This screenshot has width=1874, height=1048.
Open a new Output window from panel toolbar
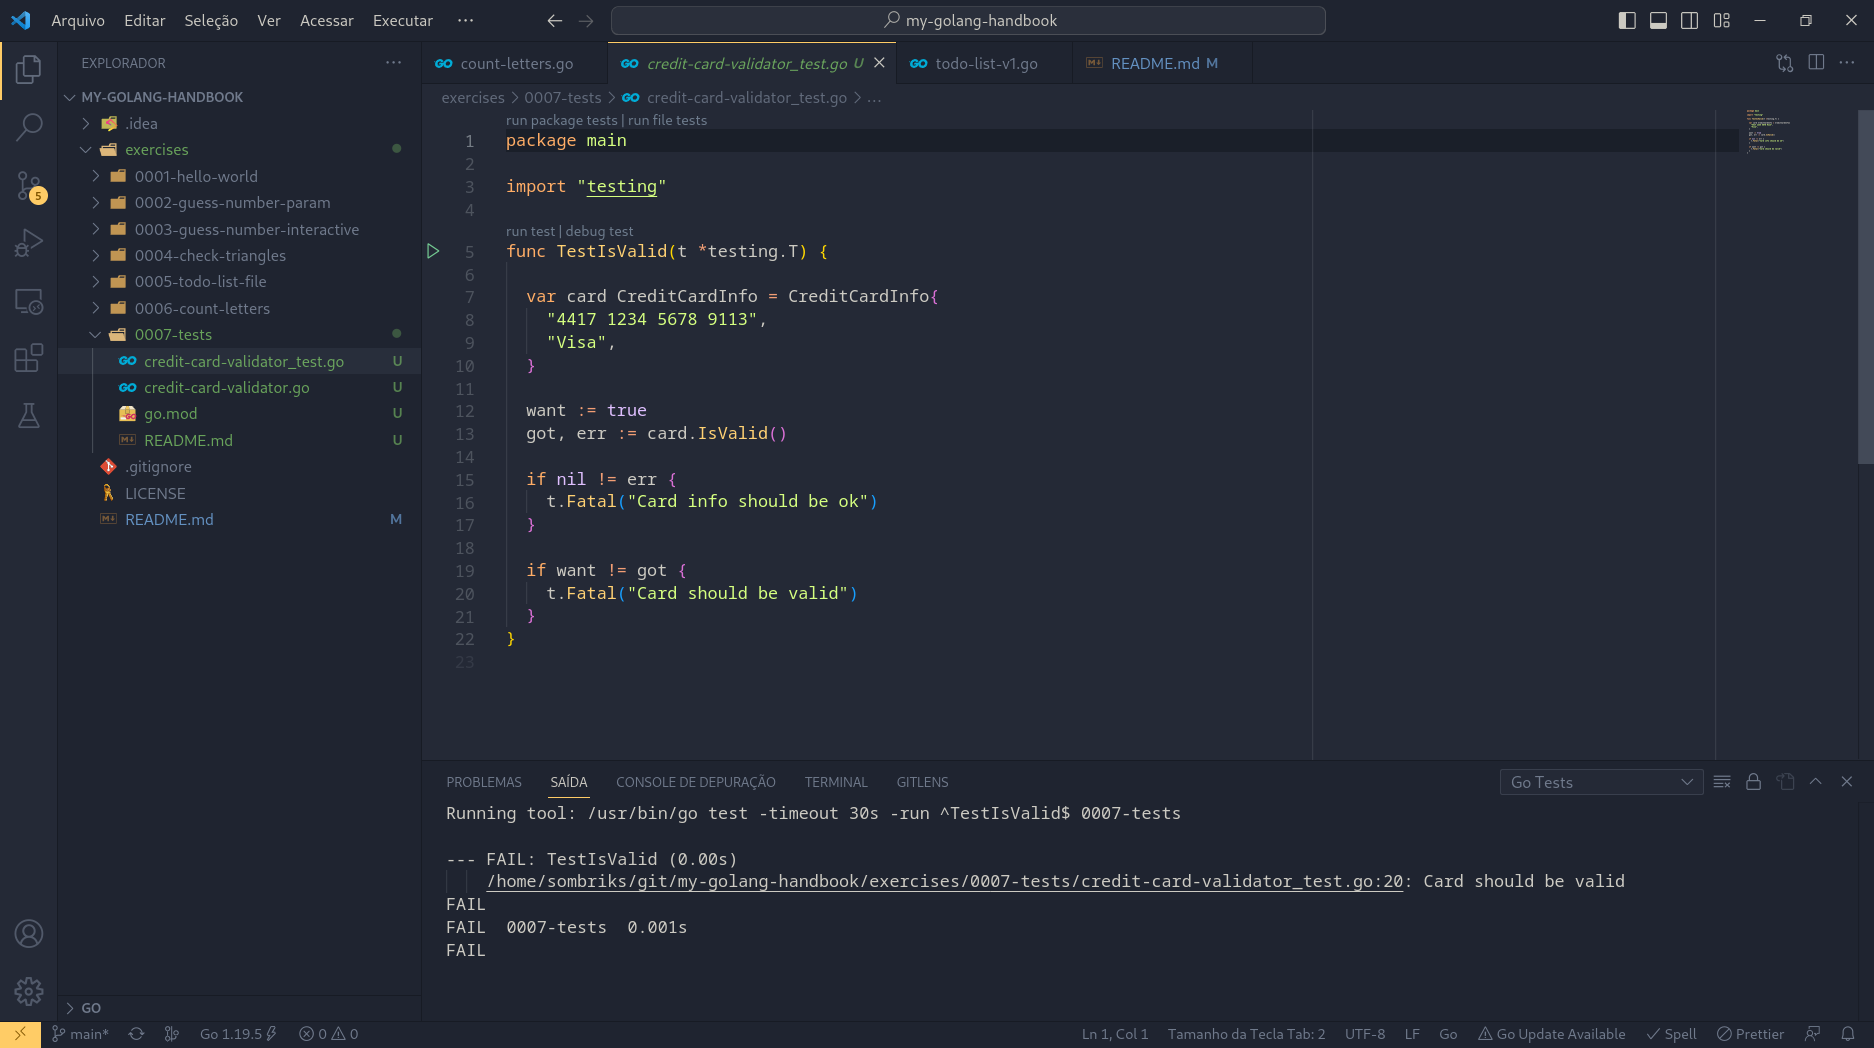[x=1787, y=782]
